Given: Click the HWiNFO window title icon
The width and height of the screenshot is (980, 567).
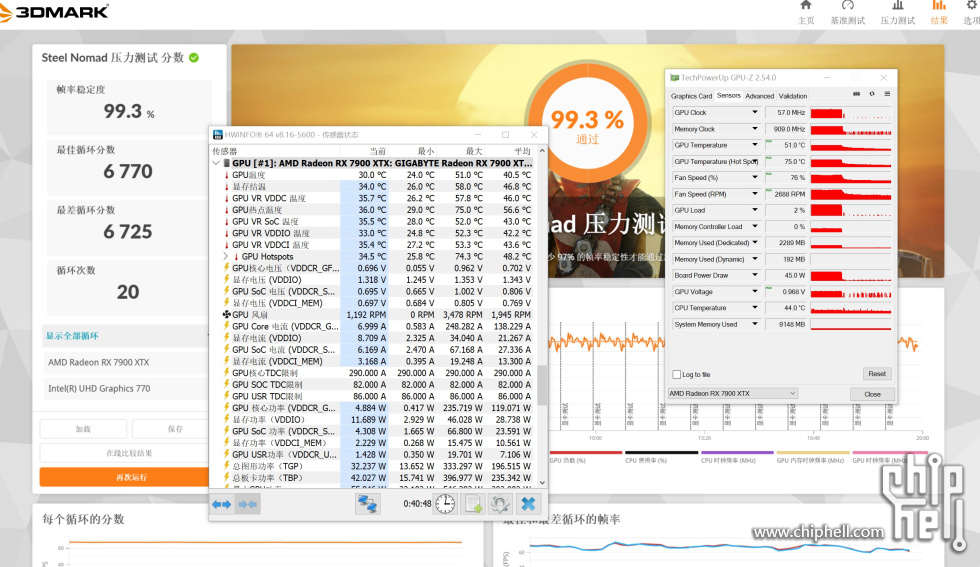Looking at the screenshot, I should (x=218, y=134).
